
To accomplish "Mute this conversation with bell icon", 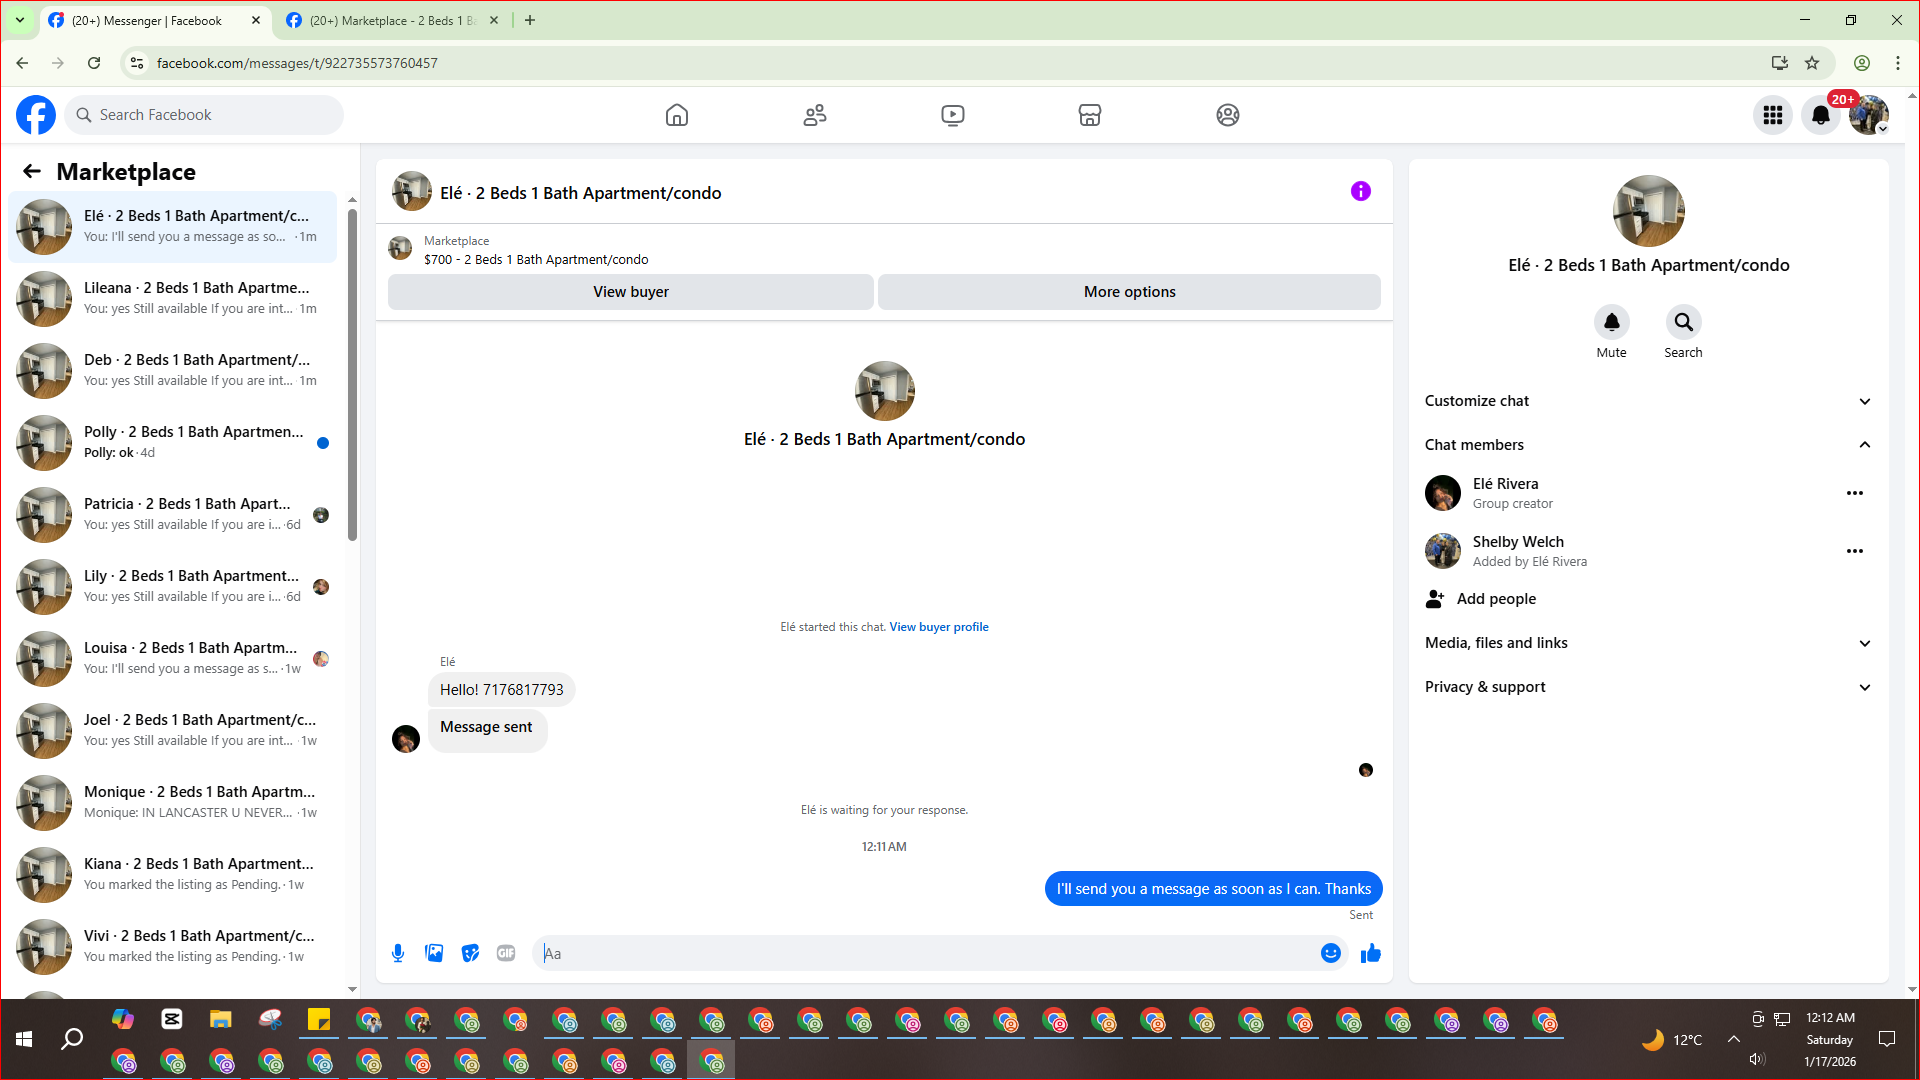I will 1611,322.
